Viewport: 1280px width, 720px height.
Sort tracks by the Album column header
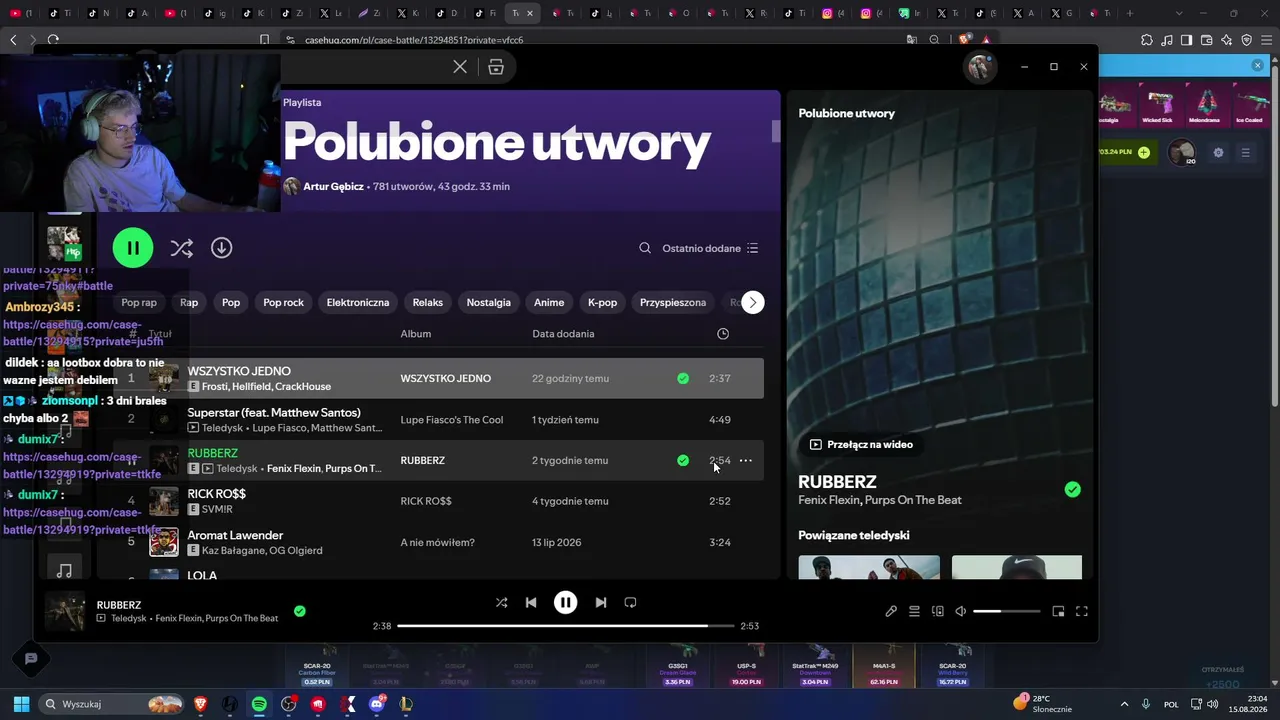[416, 334]
